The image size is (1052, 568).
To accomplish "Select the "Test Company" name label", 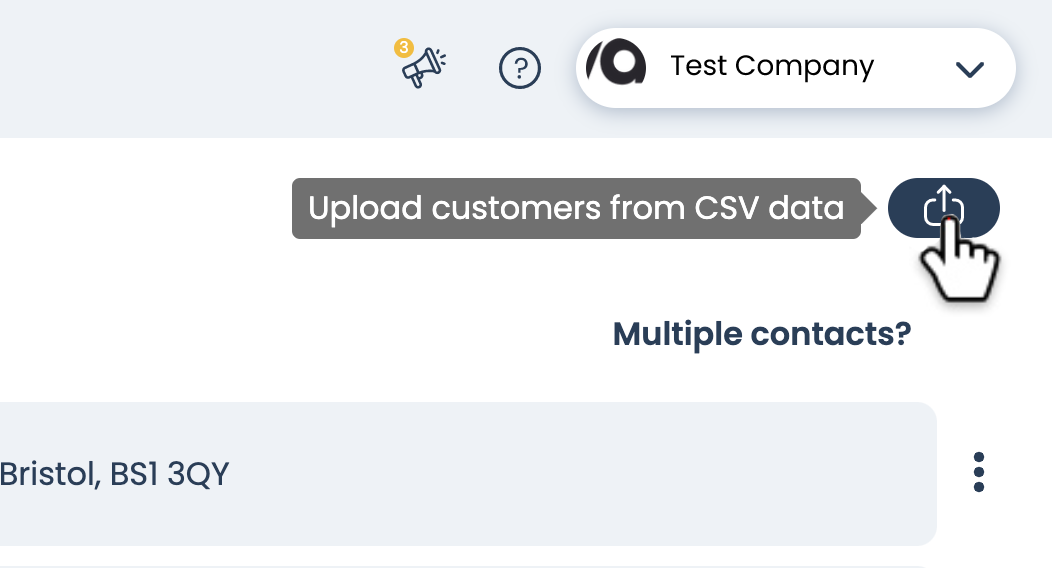I will click(772, 67).
